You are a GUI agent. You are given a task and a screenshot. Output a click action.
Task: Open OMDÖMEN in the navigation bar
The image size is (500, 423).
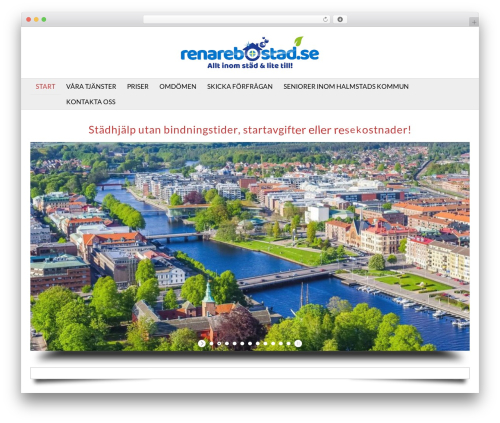pos(178,87)
